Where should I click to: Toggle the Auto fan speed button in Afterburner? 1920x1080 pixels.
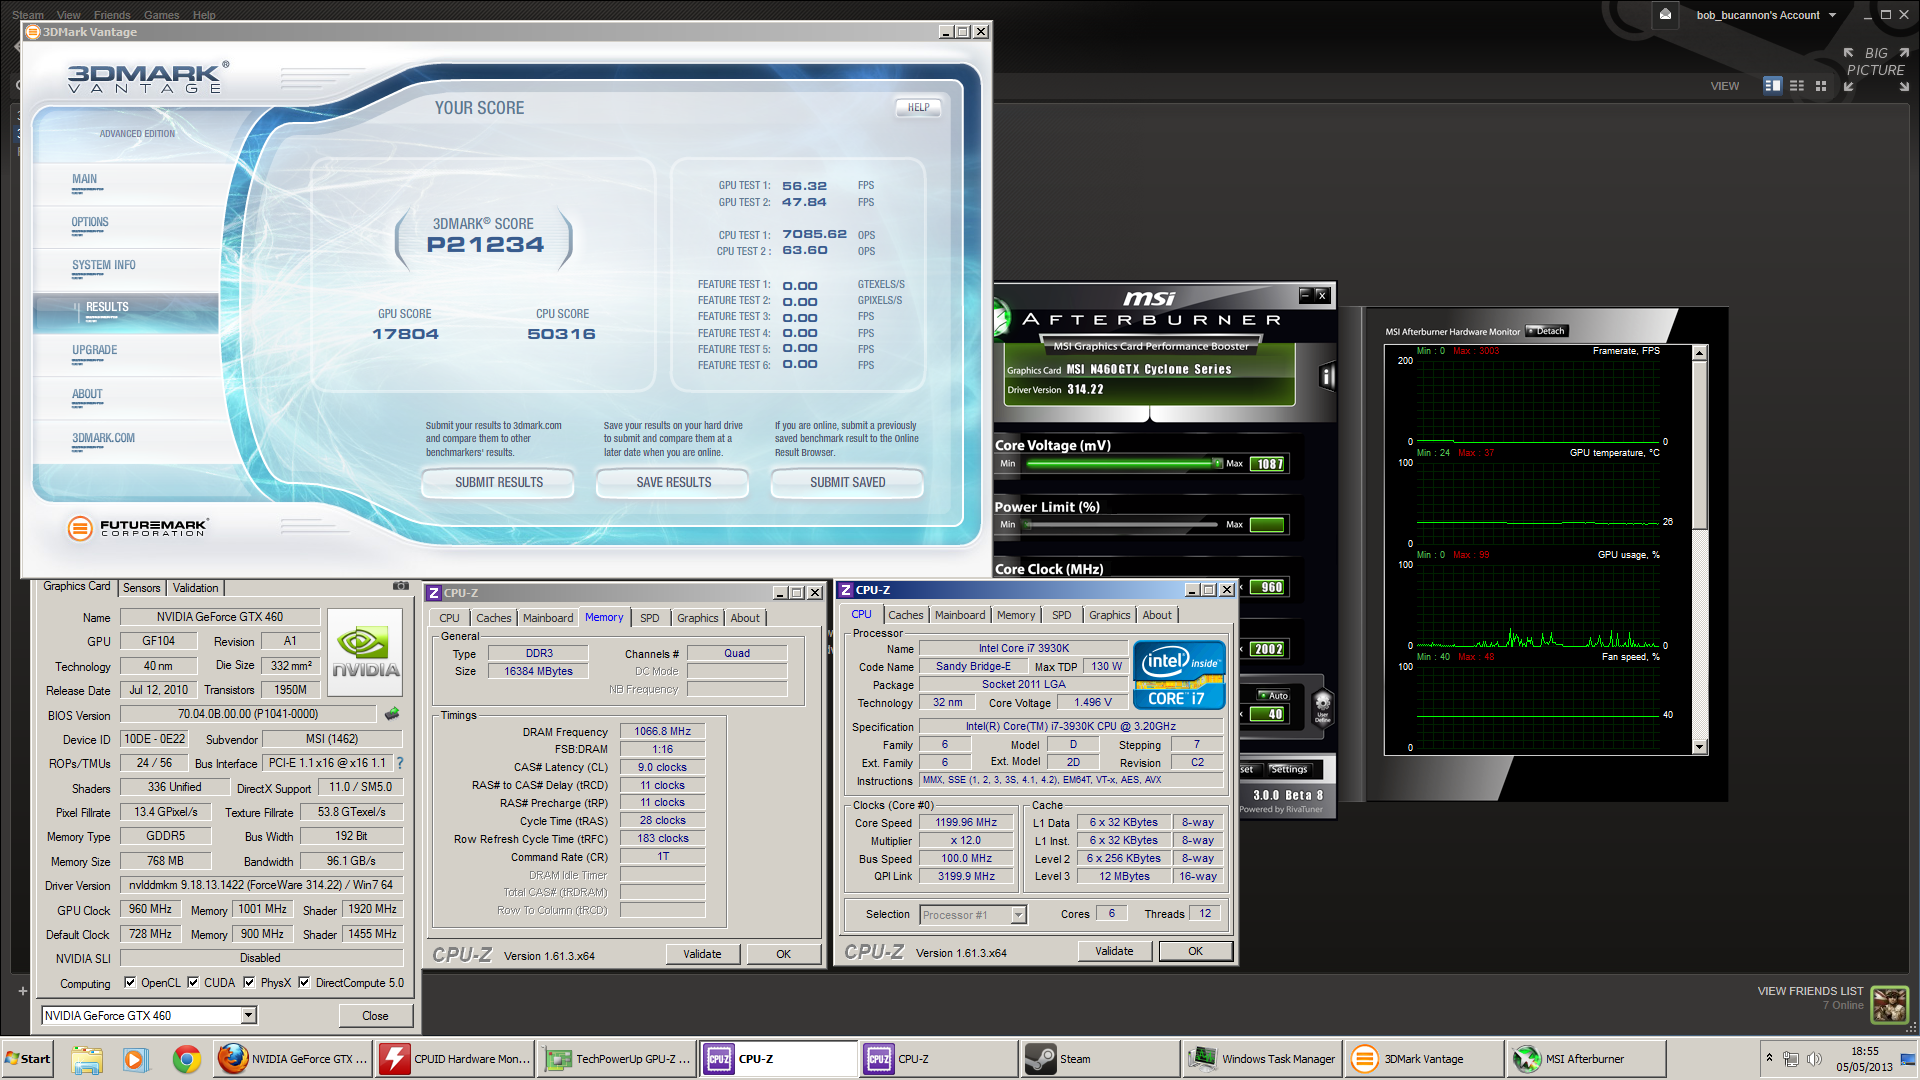[x=1273, y=696]
